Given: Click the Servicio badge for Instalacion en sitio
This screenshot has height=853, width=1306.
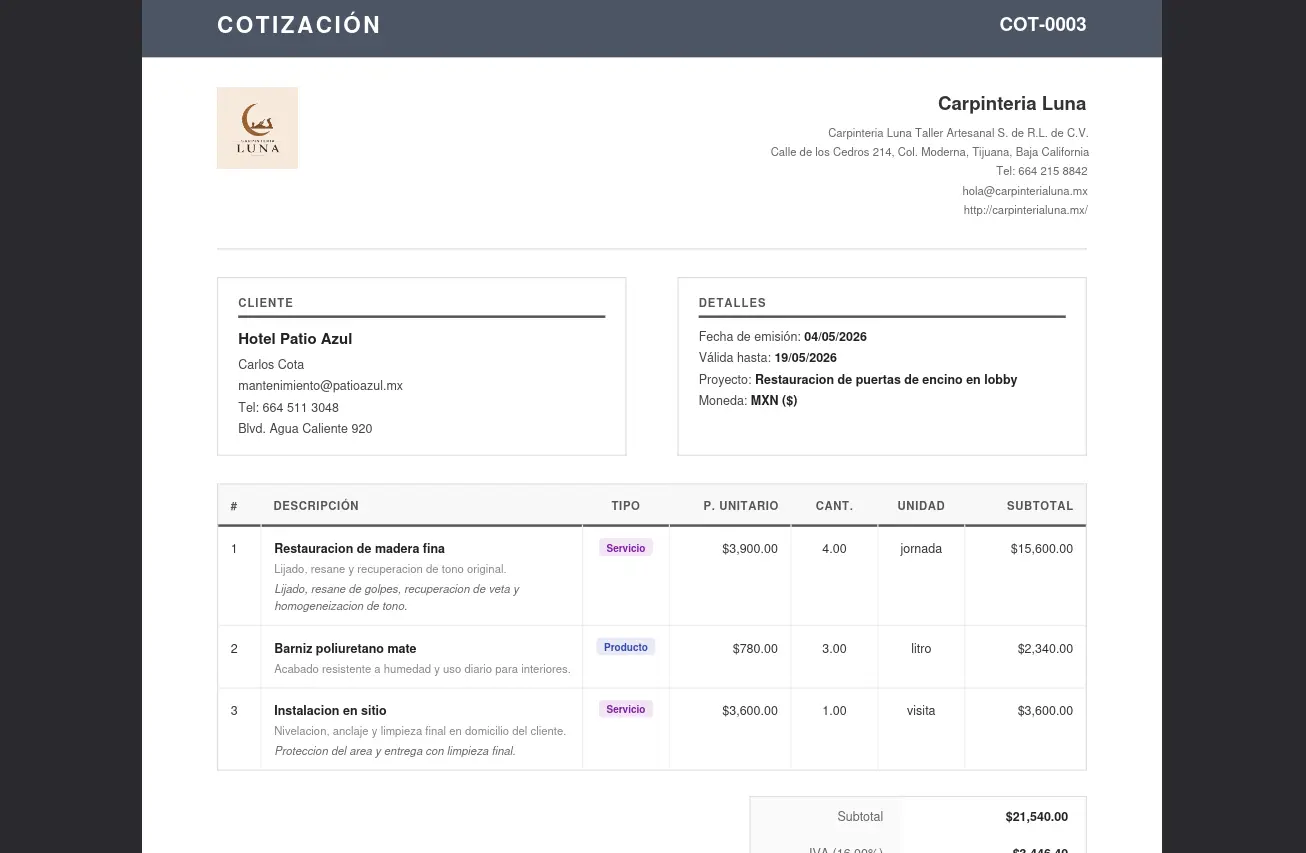Looking at the screenshot, I should click(626, 709).
